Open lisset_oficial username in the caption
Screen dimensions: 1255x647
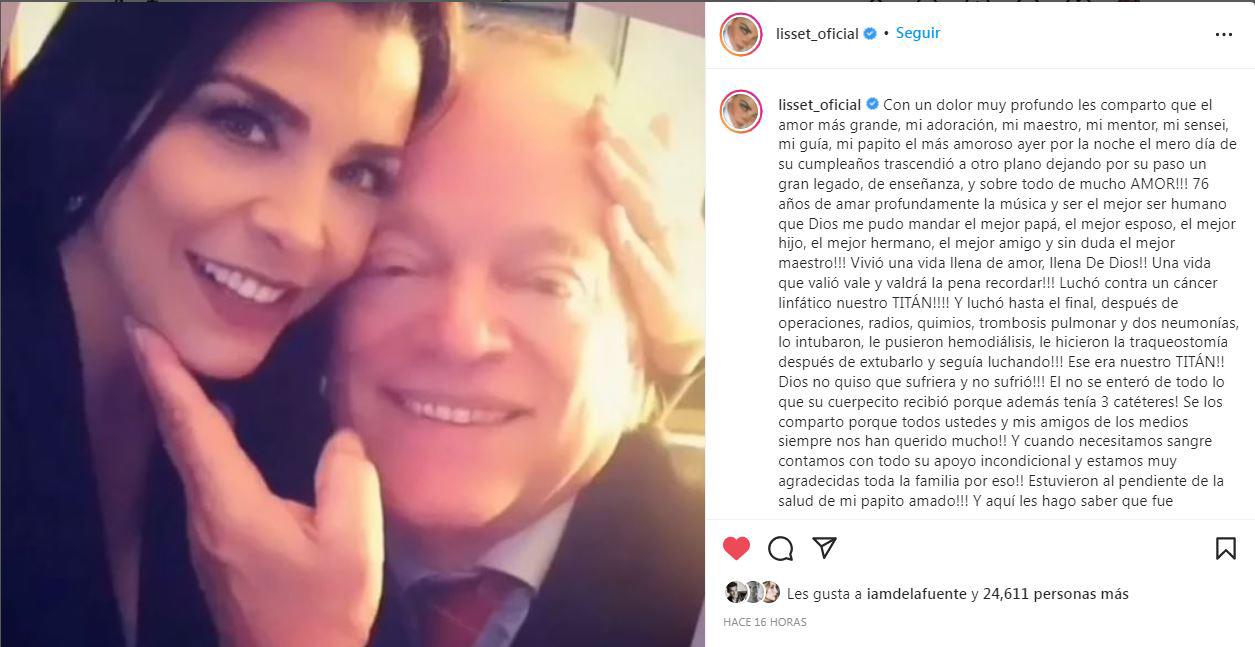click(819, 104)
